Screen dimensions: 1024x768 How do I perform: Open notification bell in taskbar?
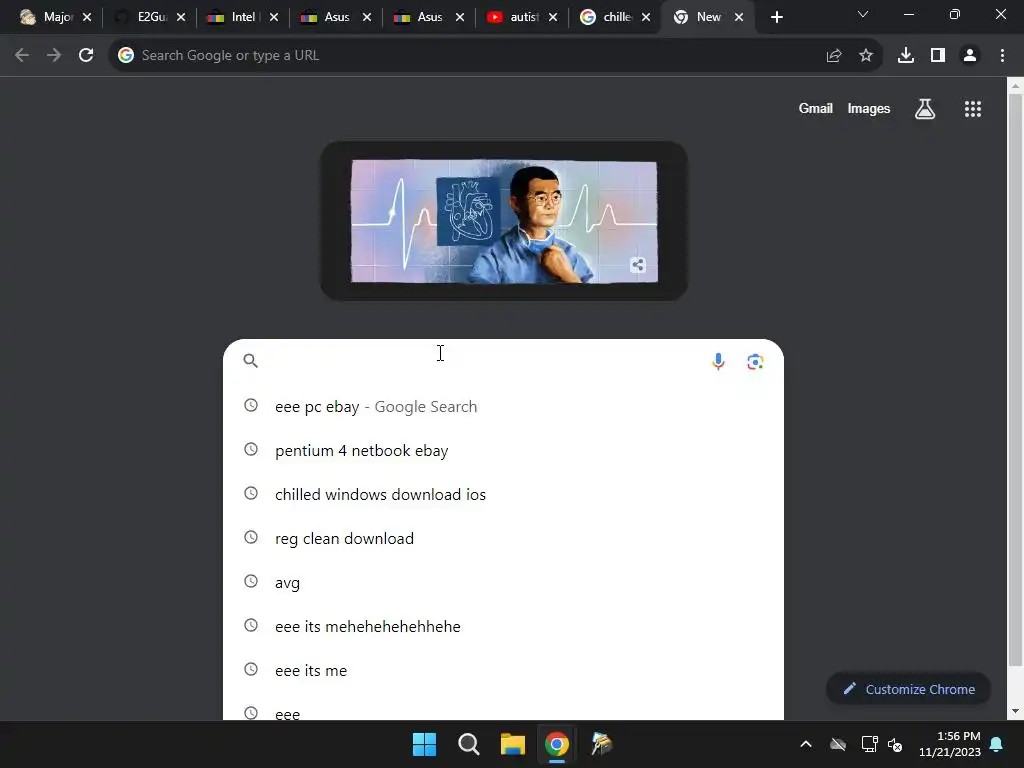[x=997, y=744]
